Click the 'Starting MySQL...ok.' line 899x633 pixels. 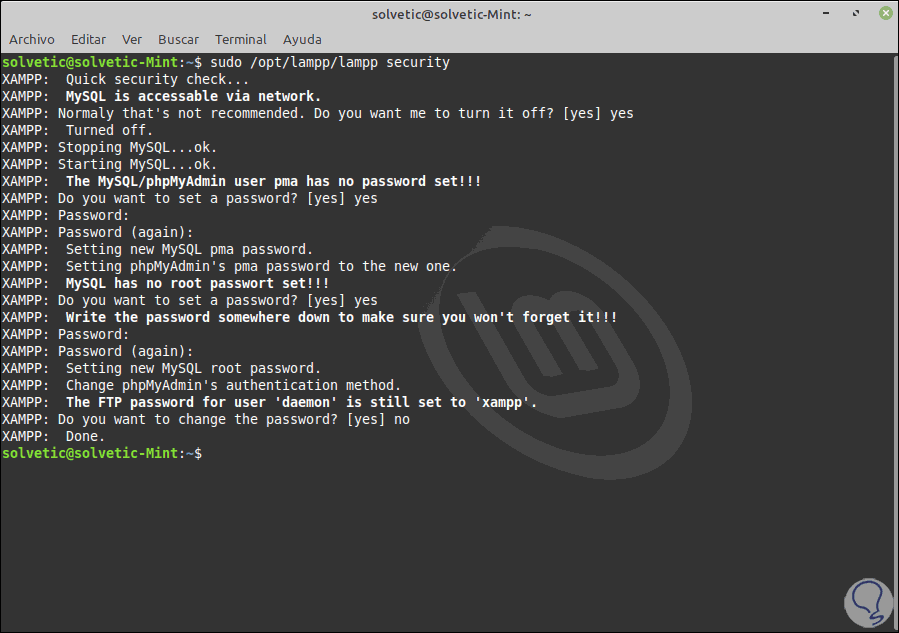tap(110, 165)
